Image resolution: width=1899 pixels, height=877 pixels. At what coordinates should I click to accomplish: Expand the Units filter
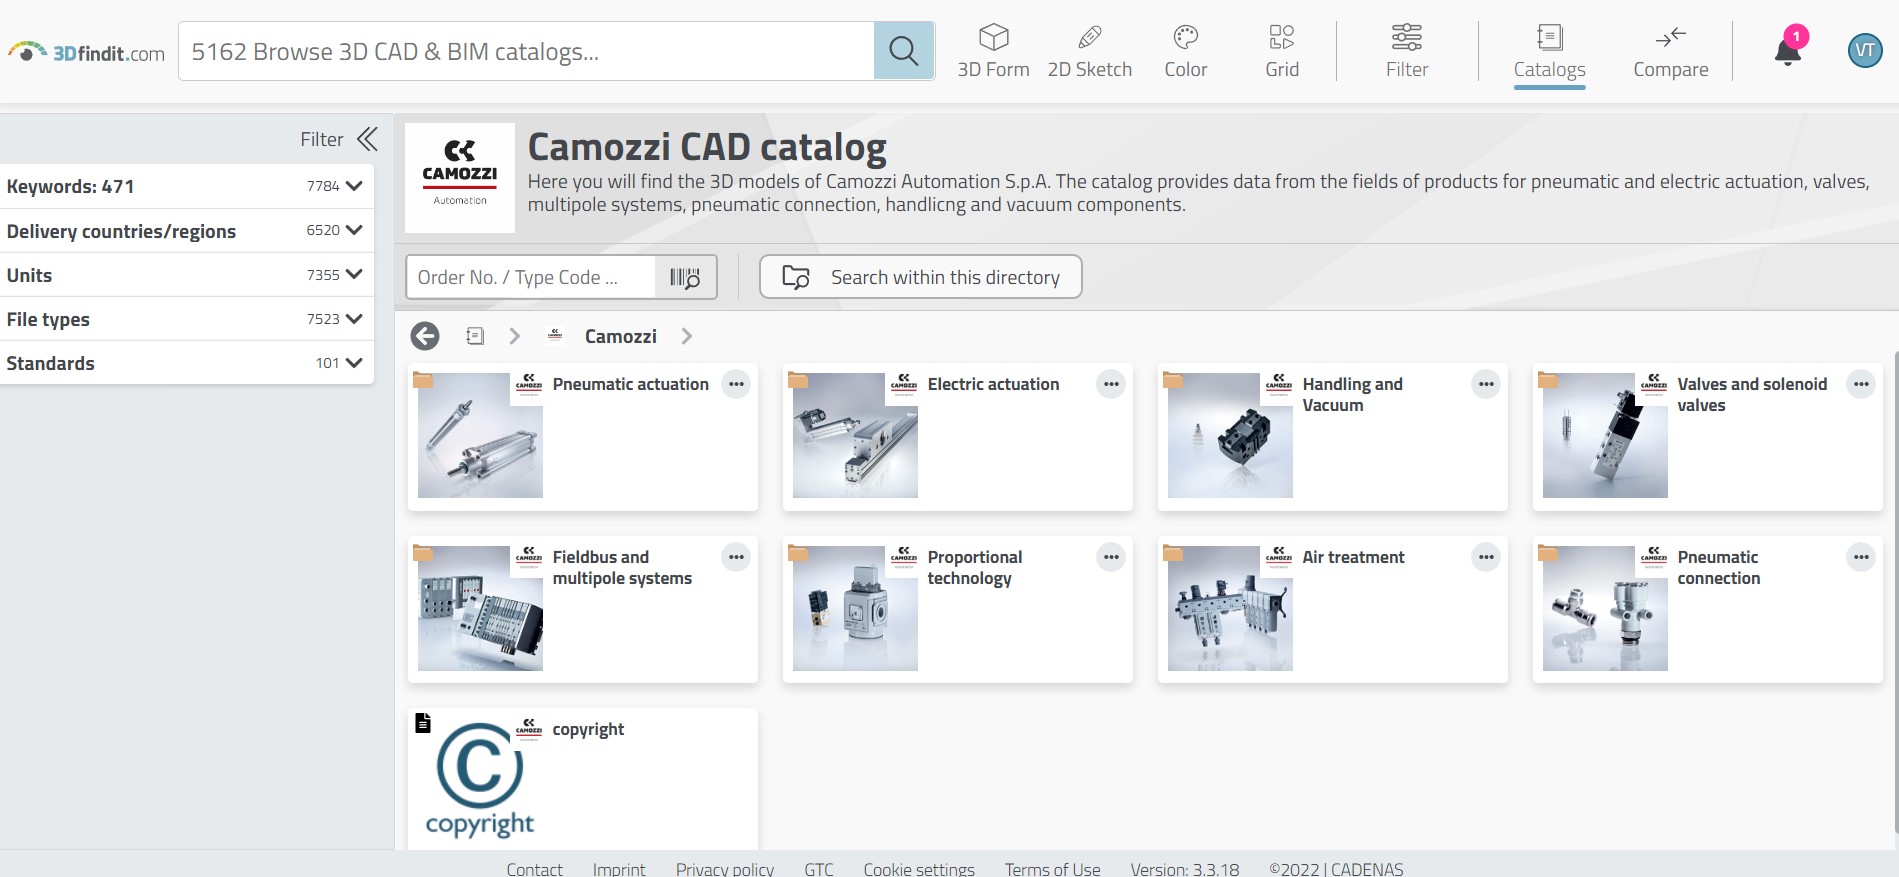187,275
